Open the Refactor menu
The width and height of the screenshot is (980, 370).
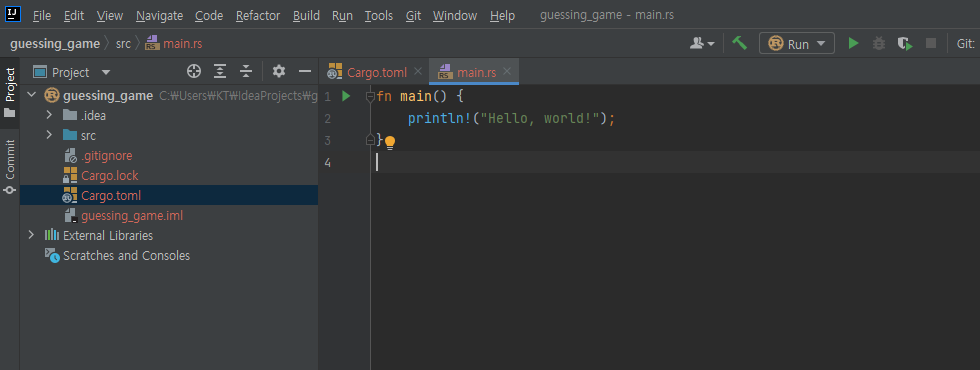pyautogui.click(x=258, y=16)
